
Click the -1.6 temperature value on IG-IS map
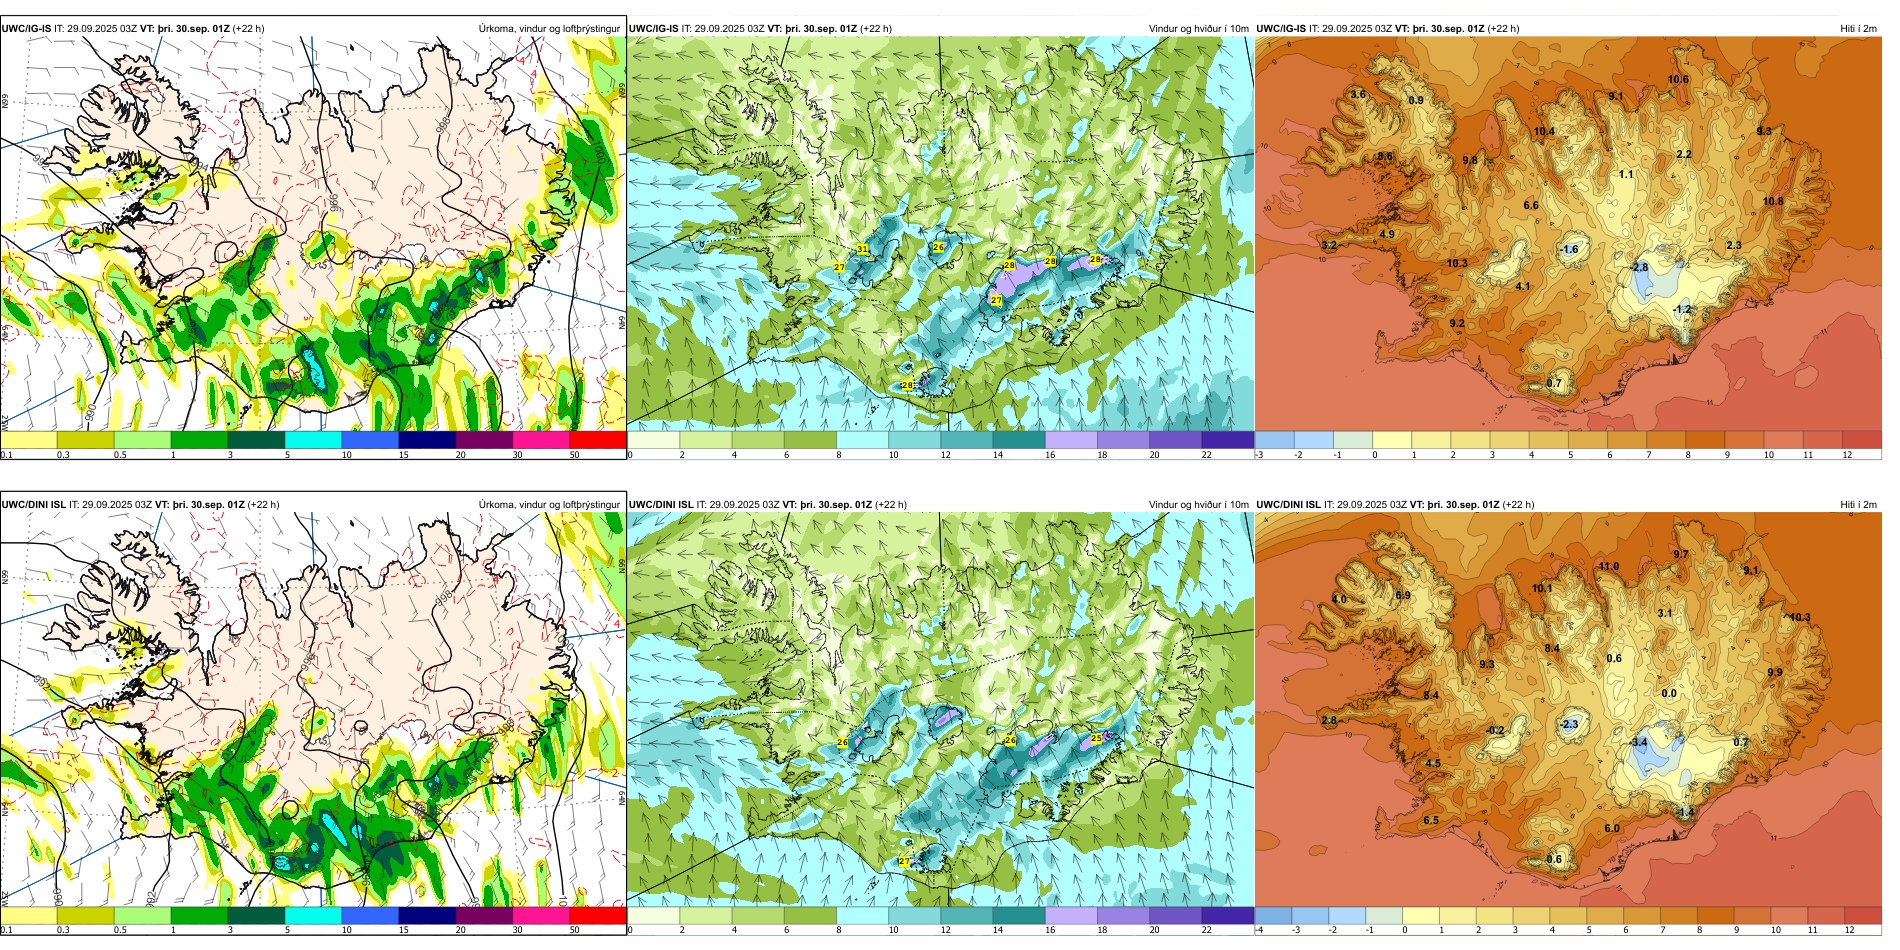tap(1569, 249)
